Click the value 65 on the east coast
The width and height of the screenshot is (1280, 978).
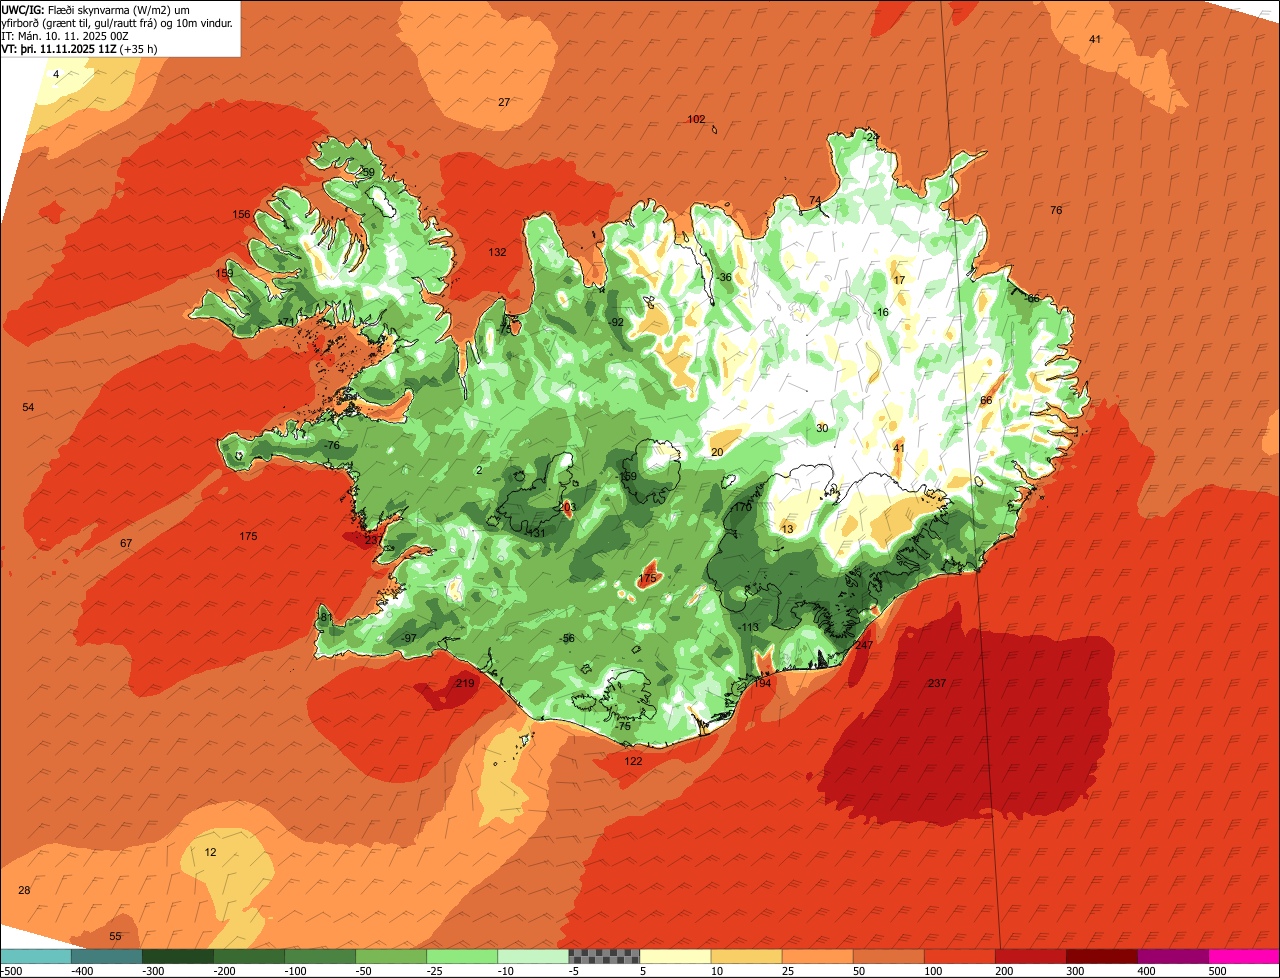click(1033, 298)
